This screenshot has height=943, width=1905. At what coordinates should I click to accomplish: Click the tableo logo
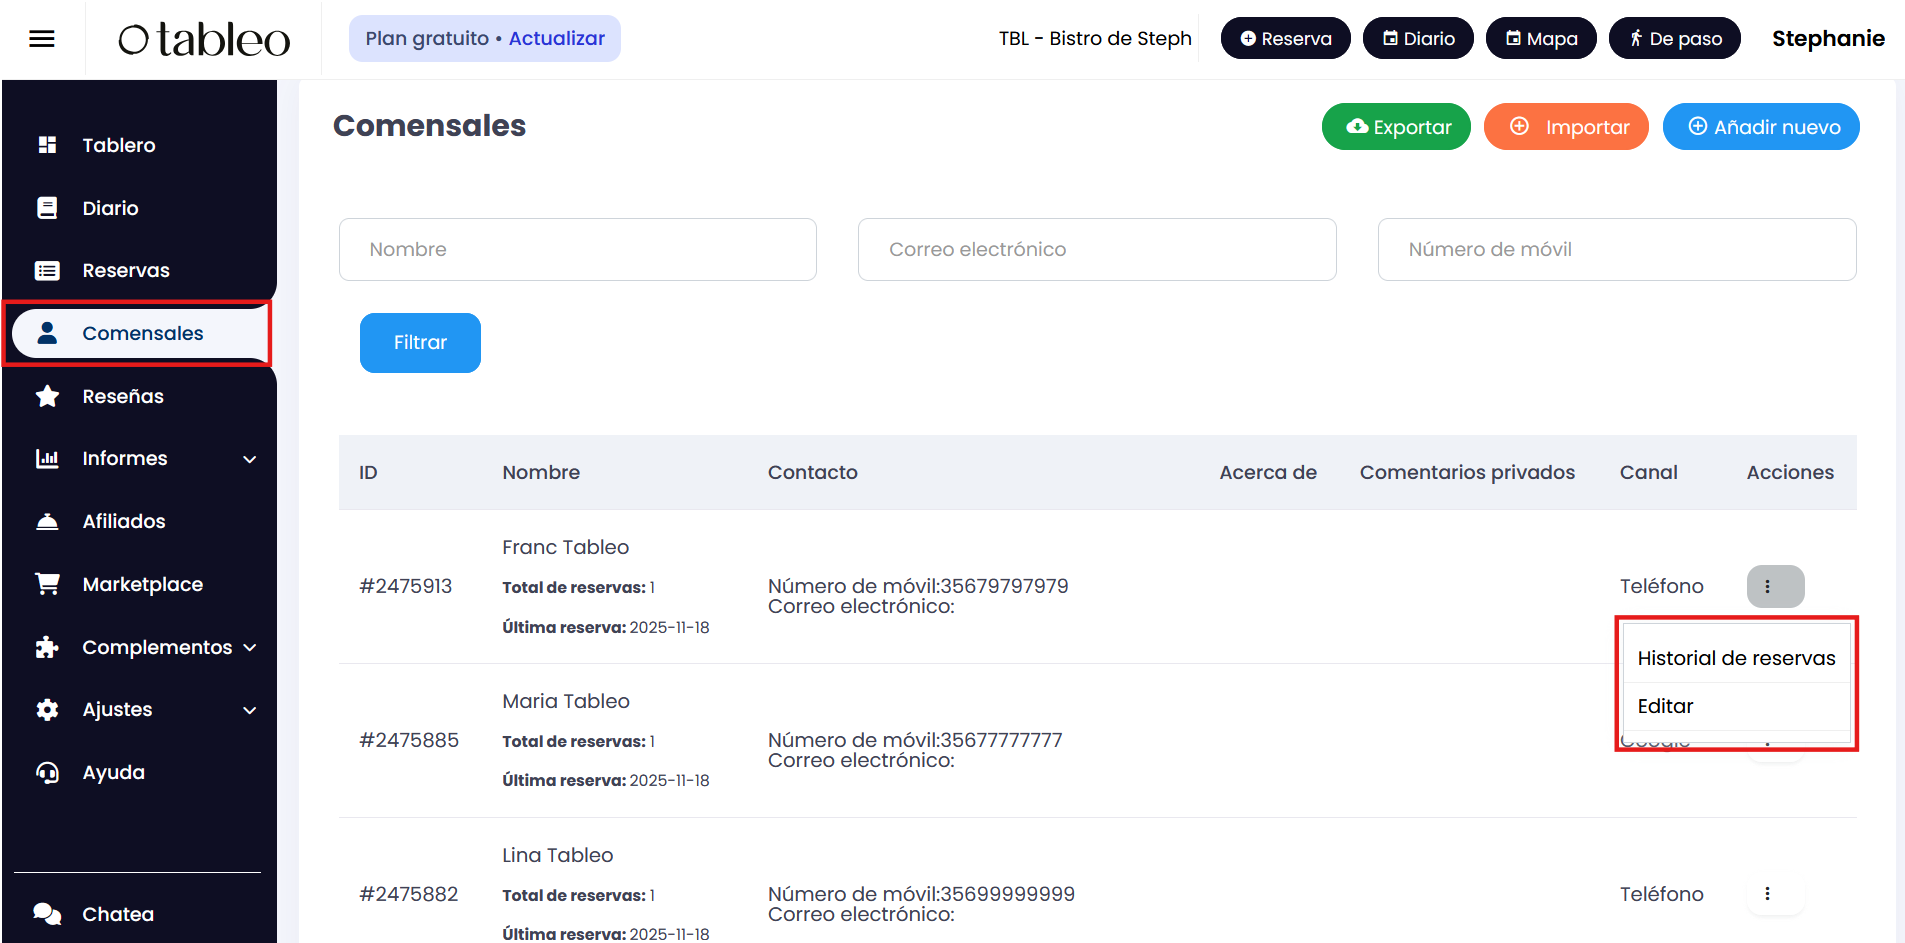coord(204,39)
